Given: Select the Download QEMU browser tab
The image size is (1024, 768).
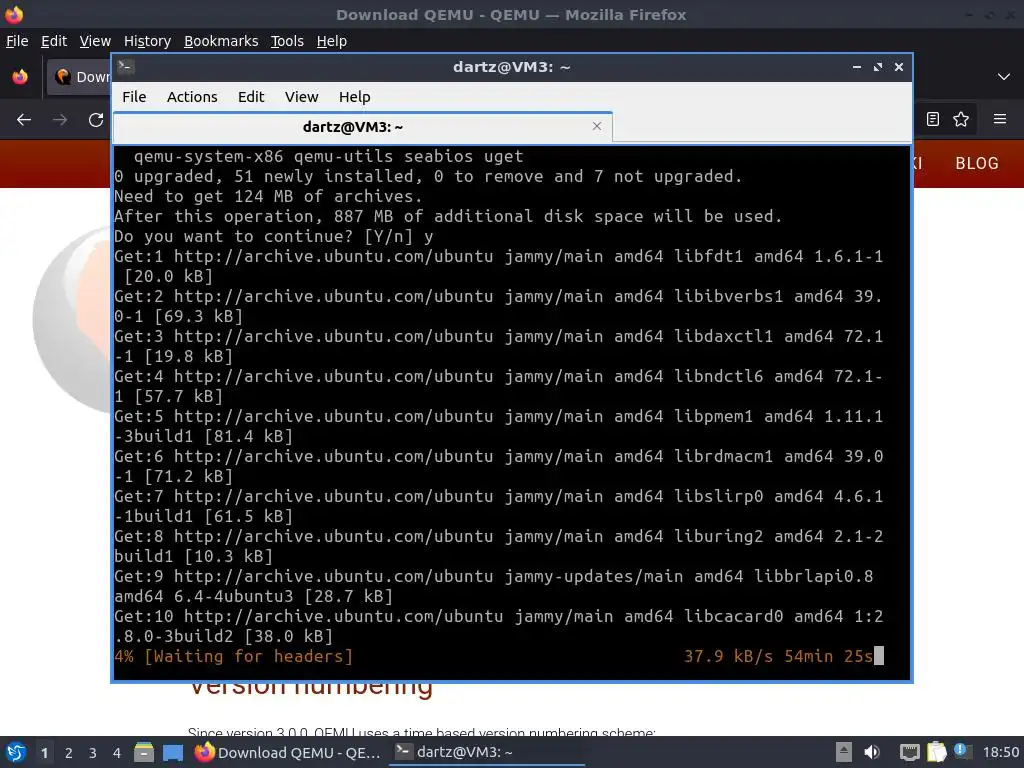Looking at the screenshot, I should tap(80, 77).
